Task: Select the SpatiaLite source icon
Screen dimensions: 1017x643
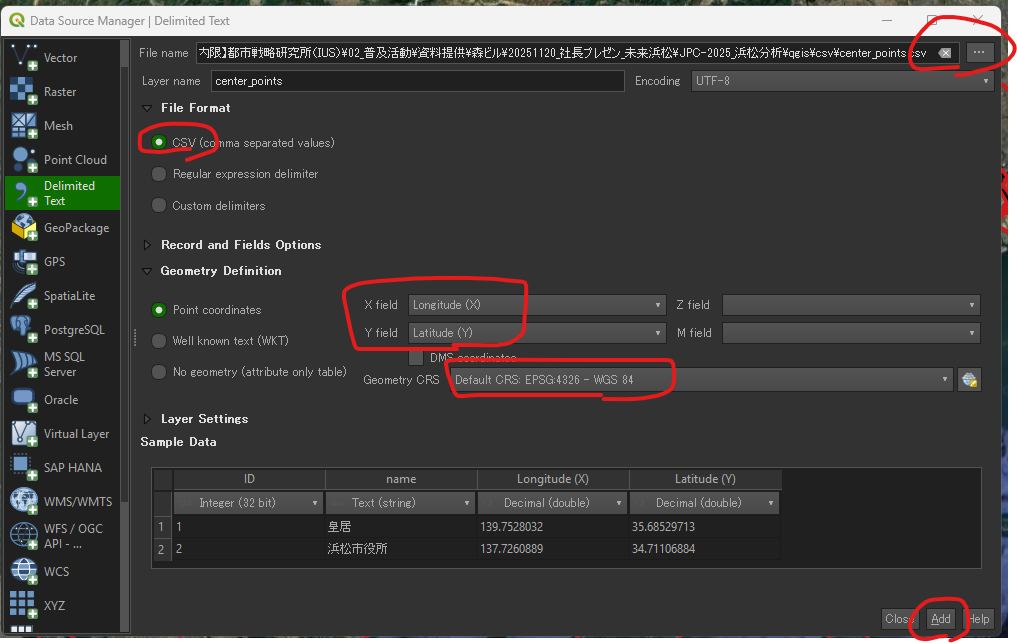Action: coord(25,296)
